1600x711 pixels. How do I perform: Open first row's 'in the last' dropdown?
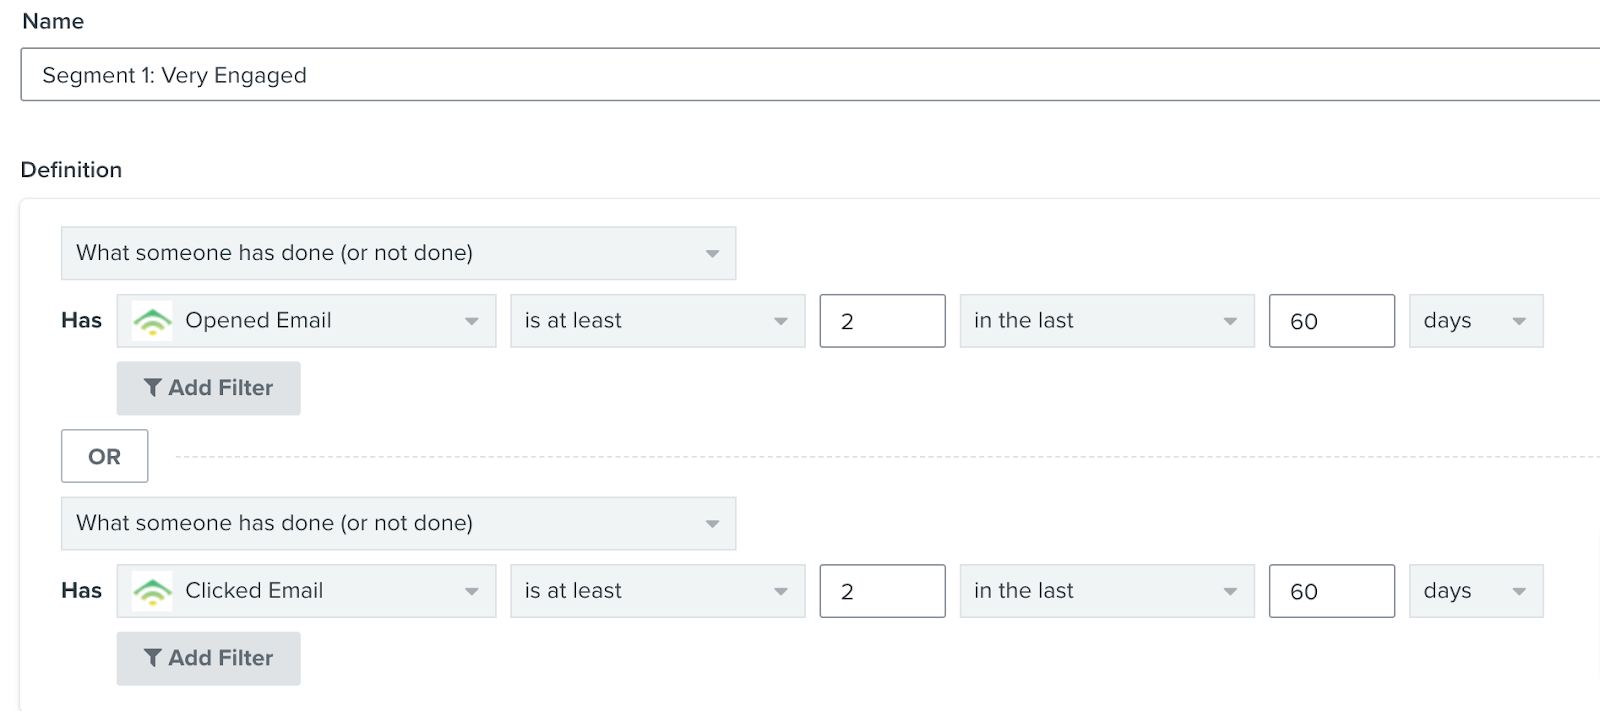coord(1106,321)
